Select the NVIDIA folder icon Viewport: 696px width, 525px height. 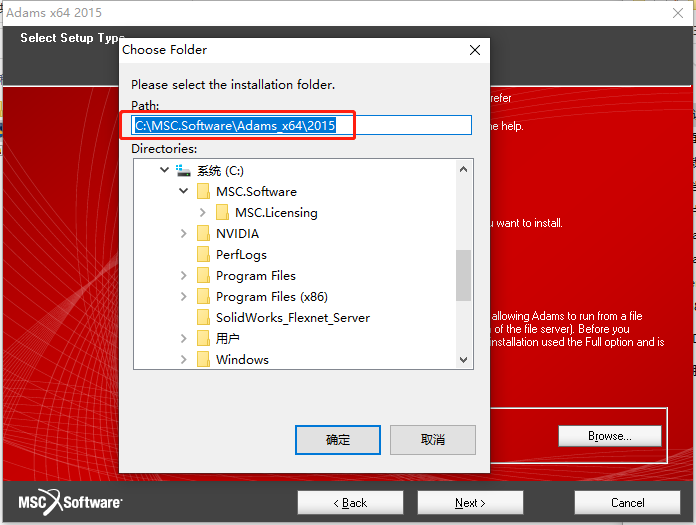(203, 233)
